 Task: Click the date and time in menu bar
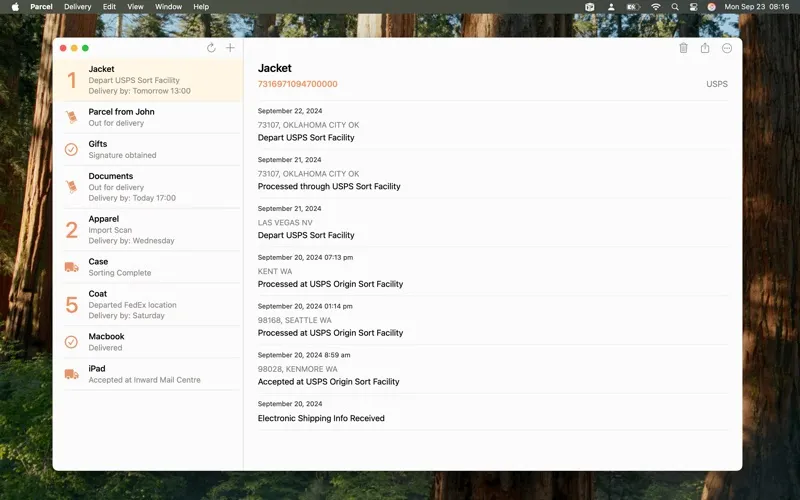coord(757,6)
